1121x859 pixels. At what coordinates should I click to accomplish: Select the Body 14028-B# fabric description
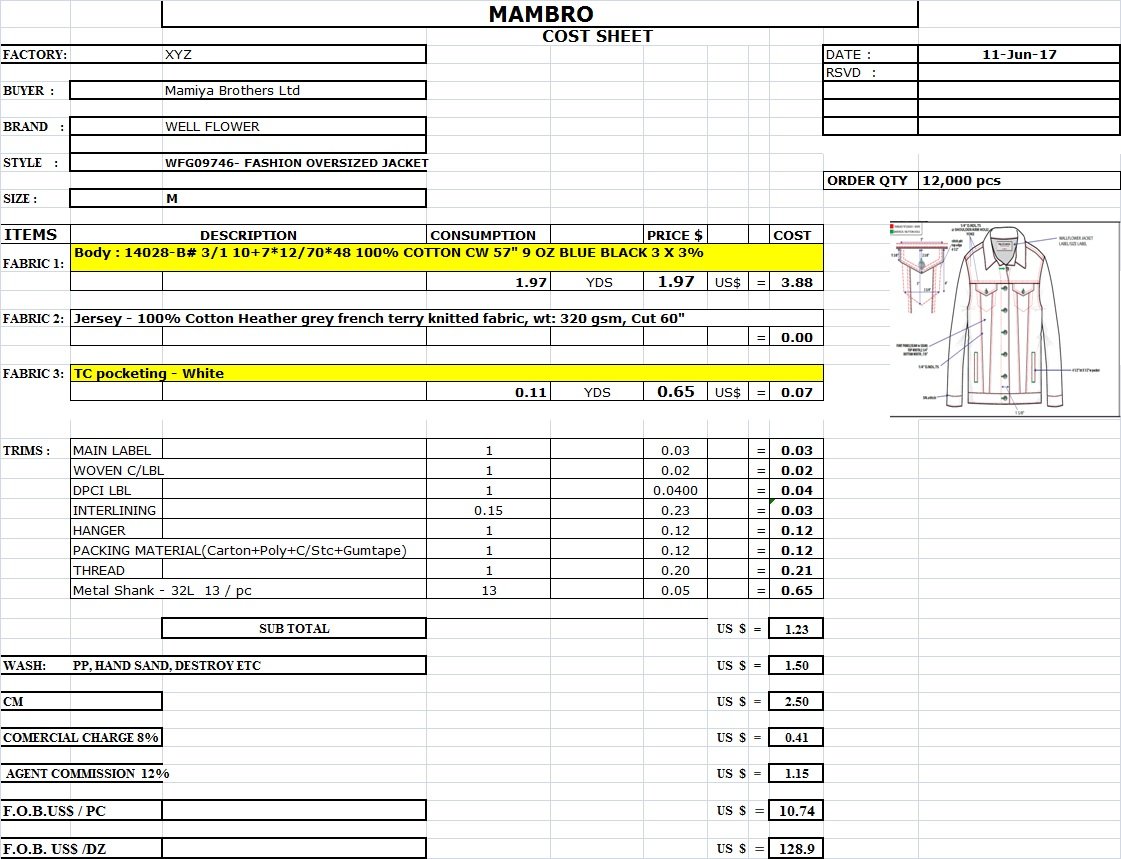[x=447, y=257]
